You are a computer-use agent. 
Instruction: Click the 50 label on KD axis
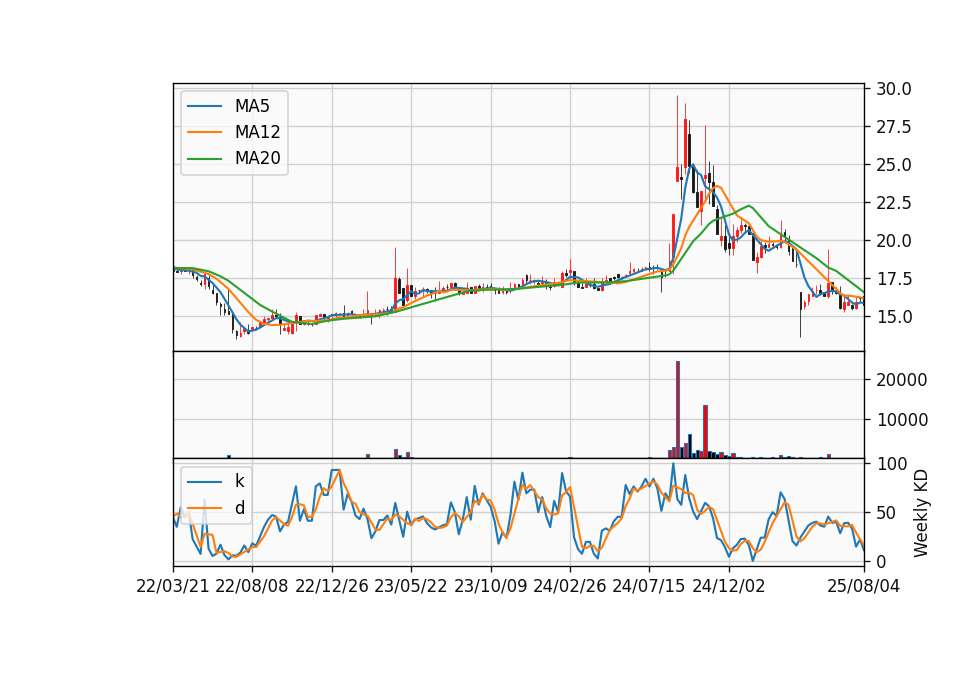[x=887, y=513]
